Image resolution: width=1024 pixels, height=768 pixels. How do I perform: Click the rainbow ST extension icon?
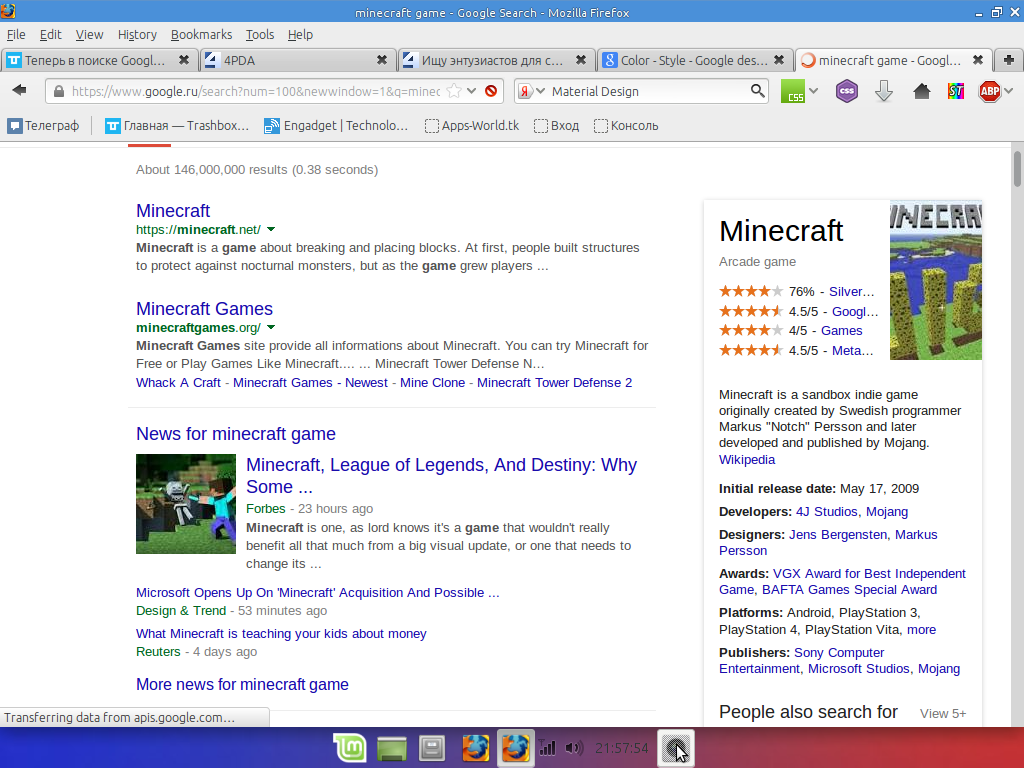coord(955,91)
